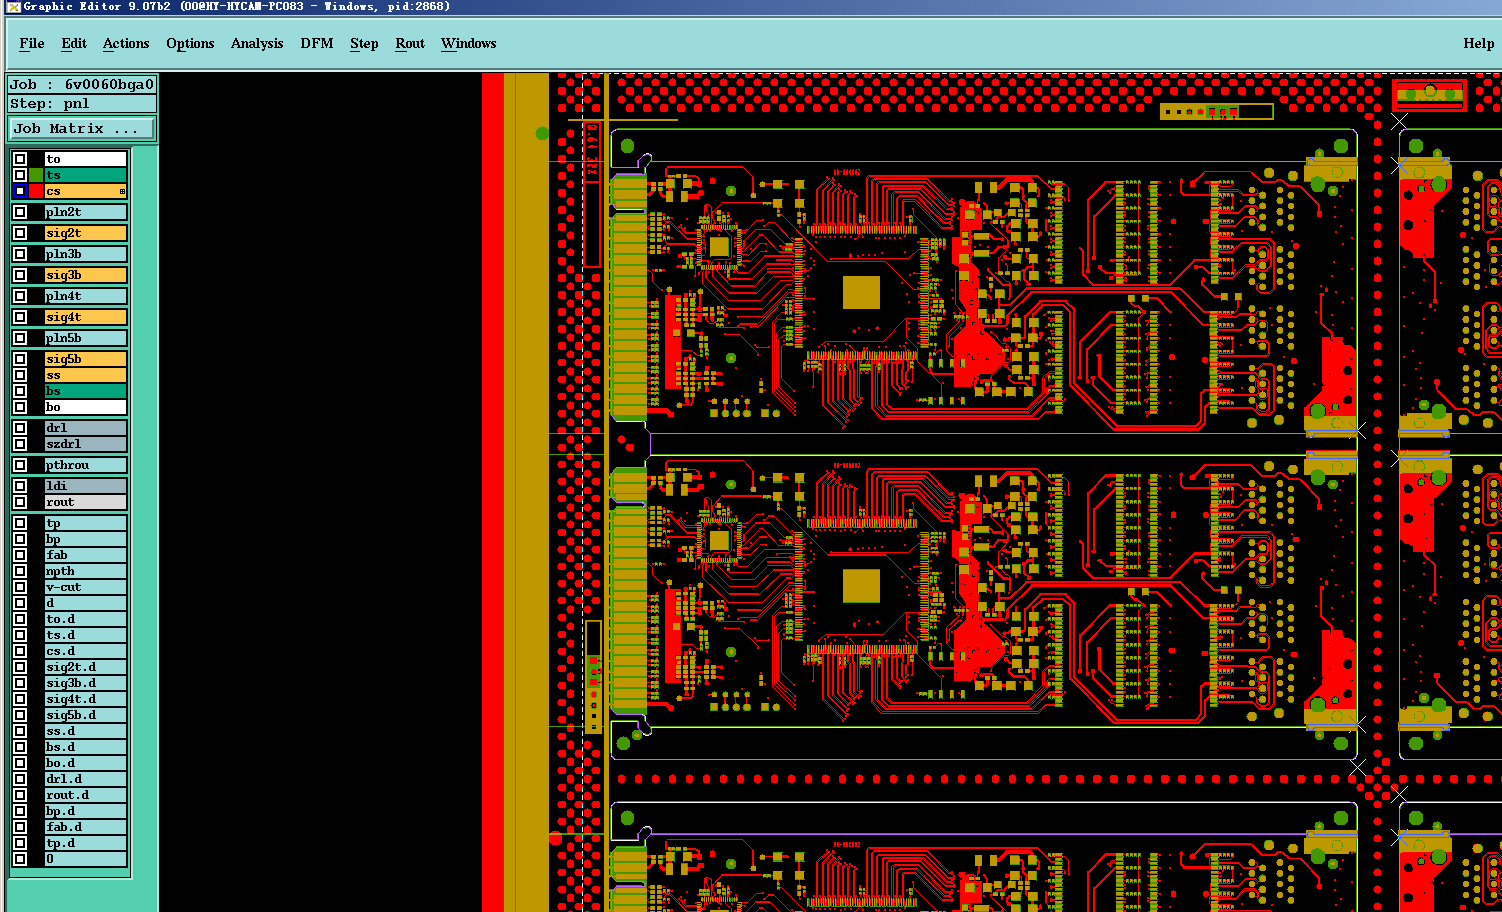
Task: Click the to.d layer name
Action: 85,619
